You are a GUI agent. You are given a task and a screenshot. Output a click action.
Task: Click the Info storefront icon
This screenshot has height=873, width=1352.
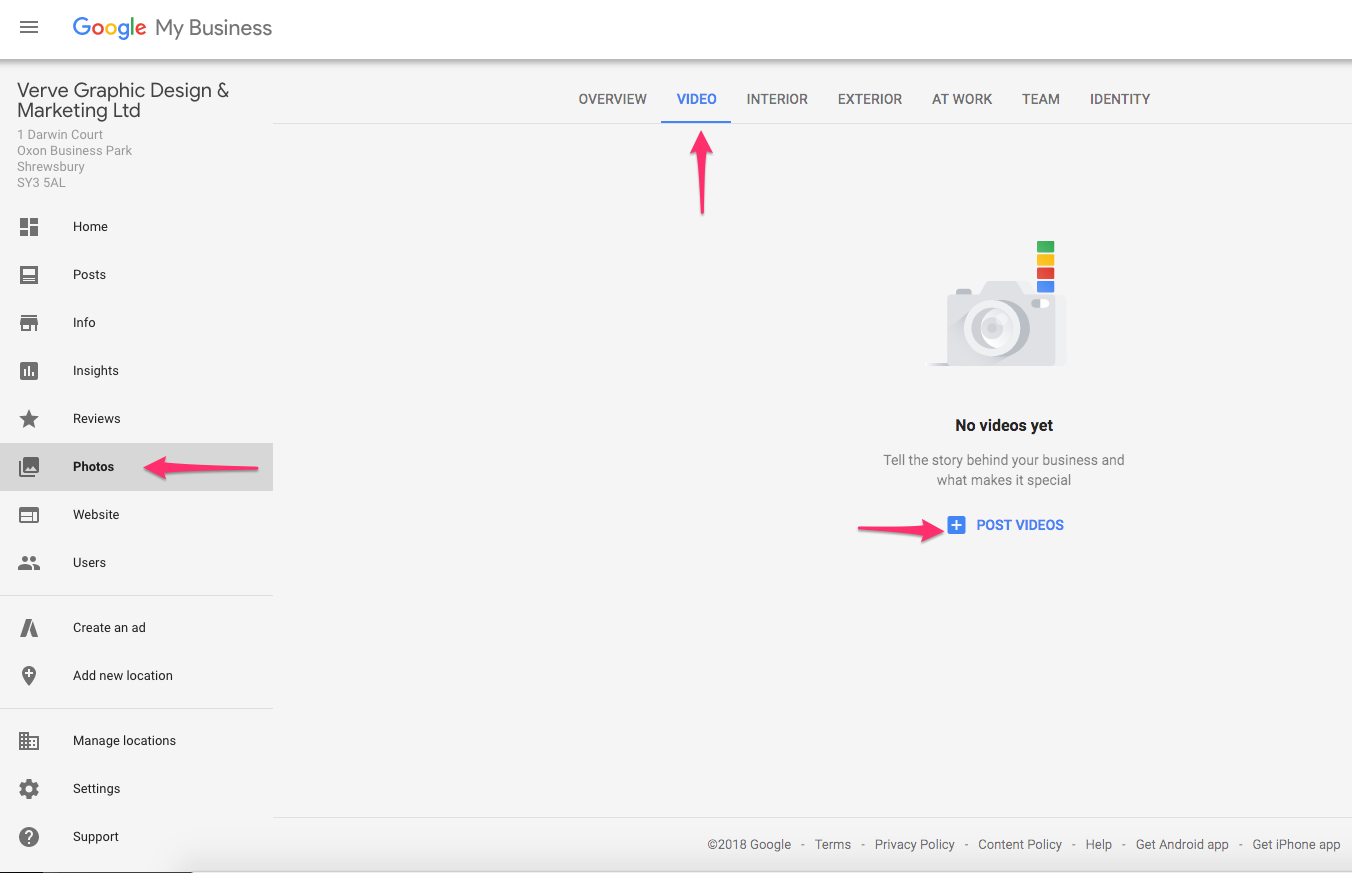(29, 323)
